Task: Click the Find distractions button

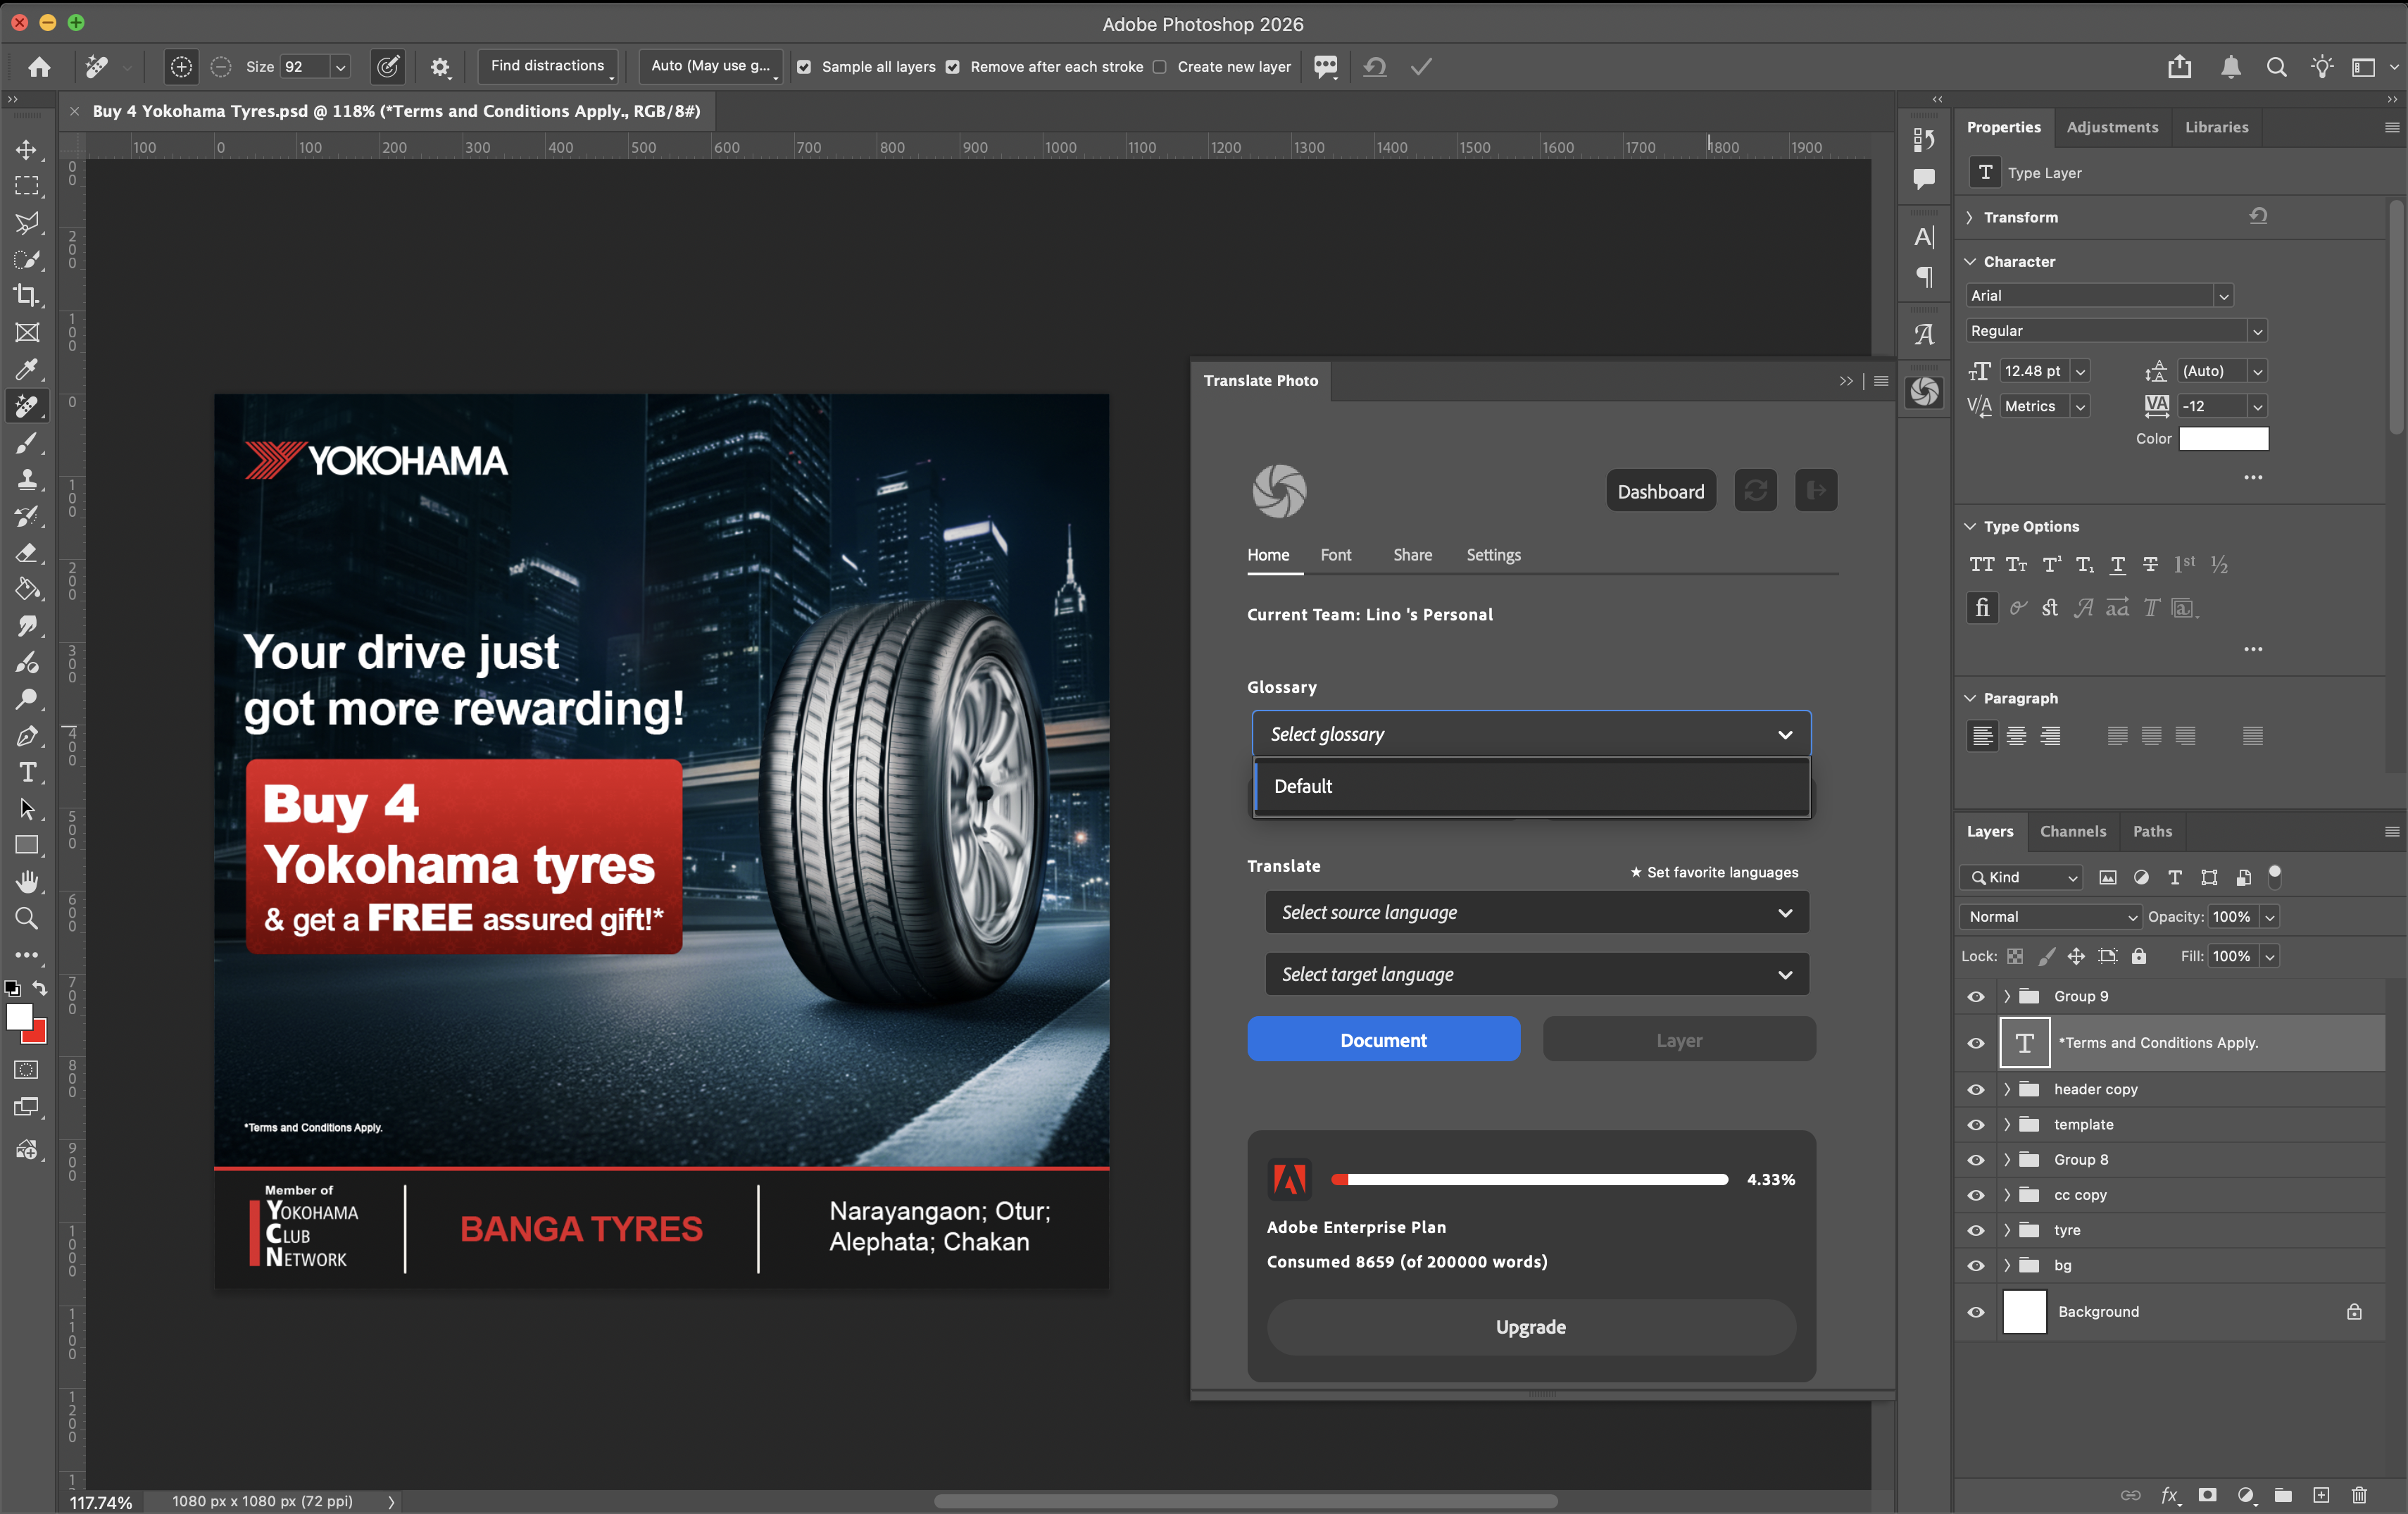Action: [x=548, y=66]
